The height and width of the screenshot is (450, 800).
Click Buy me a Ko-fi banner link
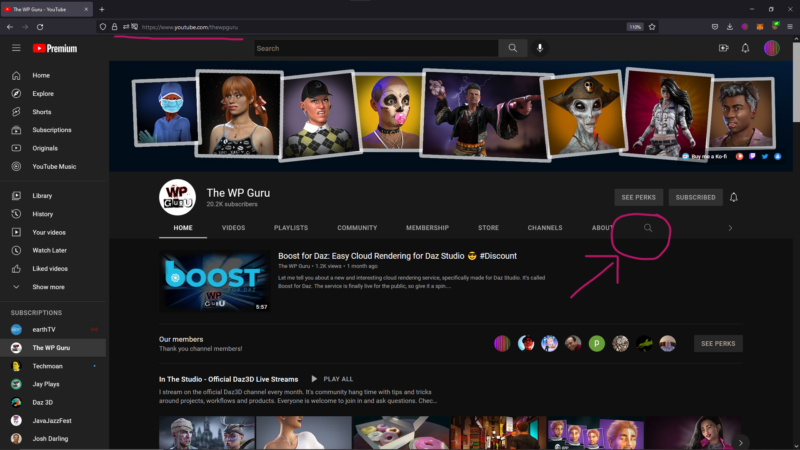coord(705,157)
